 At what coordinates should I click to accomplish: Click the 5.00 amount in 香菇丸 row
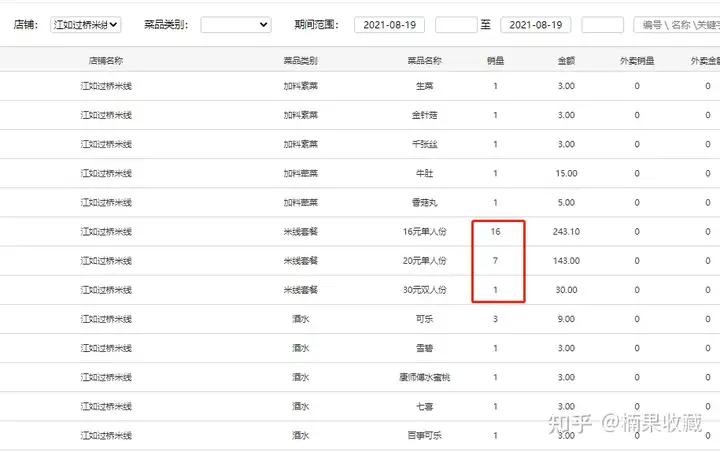pyautogui.click(x=566, y=203)
